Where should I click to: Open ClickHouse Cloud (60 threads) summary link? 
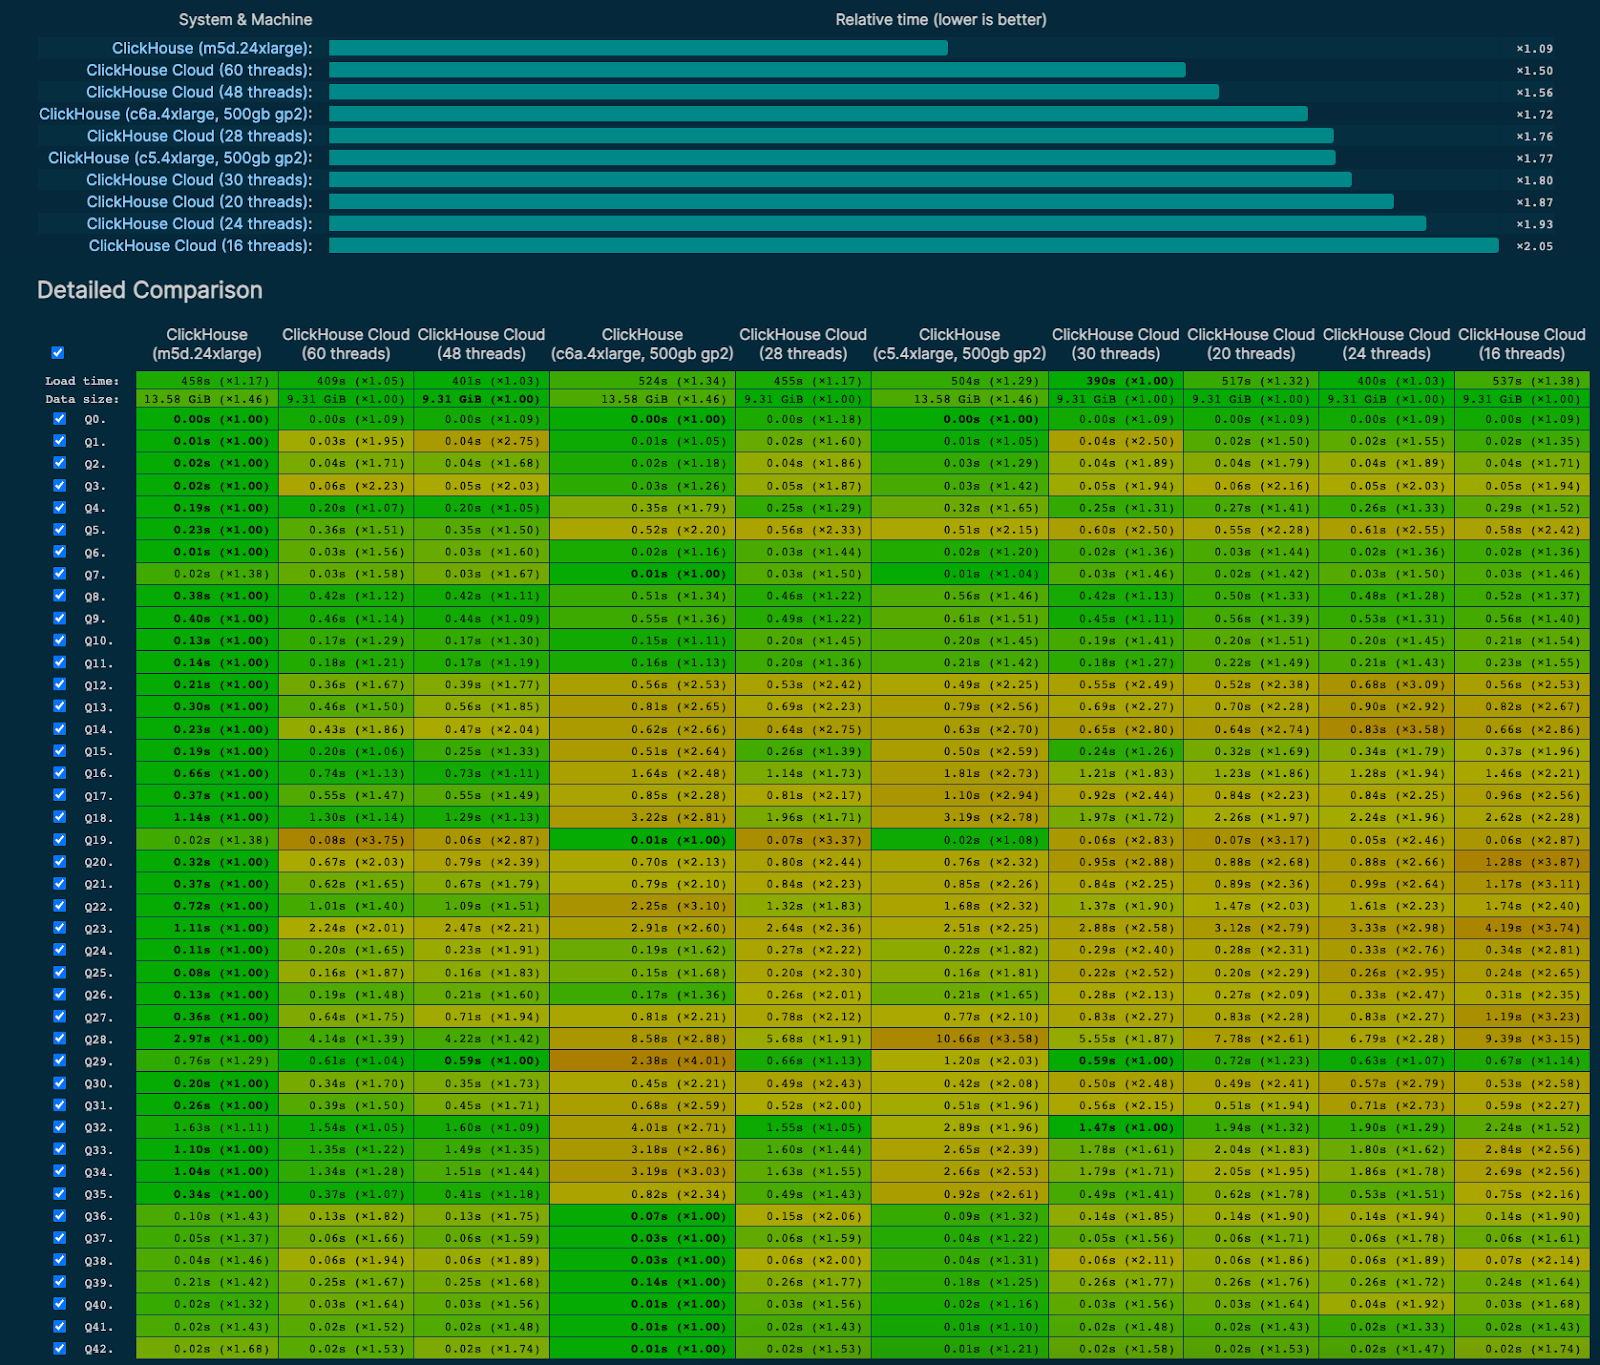[199, 70]
